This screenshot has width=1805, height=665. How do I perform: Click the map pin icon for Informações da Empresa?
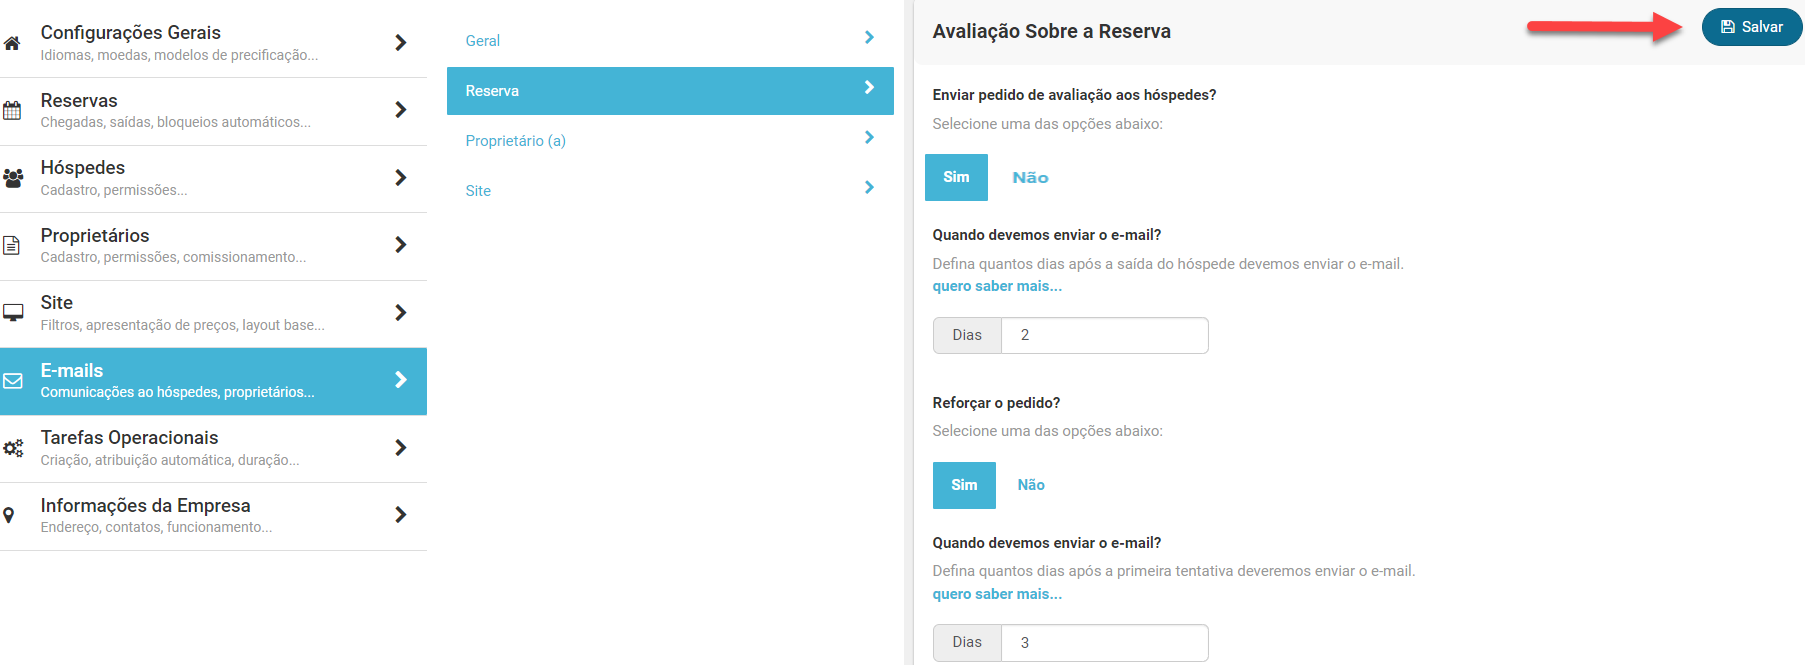9,515
